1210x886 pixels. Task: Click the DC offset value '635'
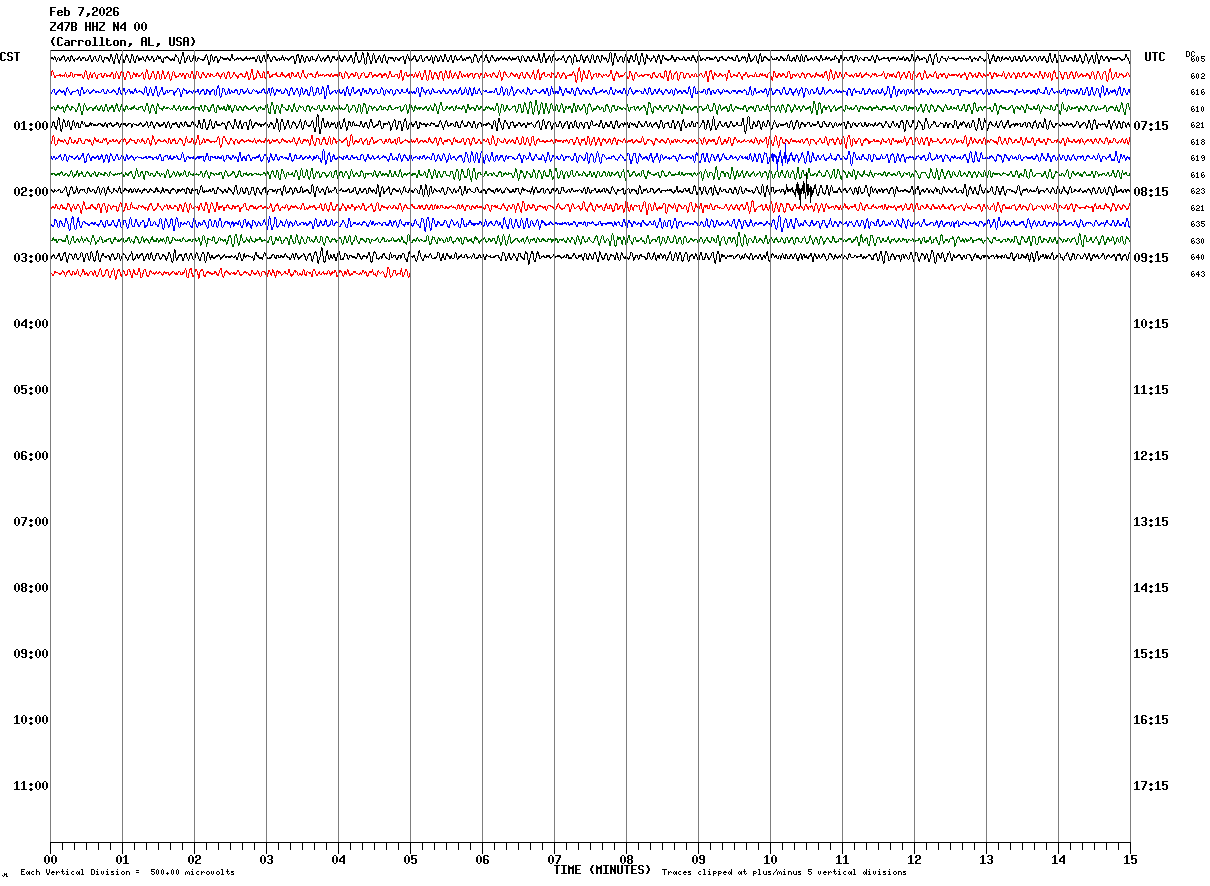pyautogui.click(x=1197, y=224)
